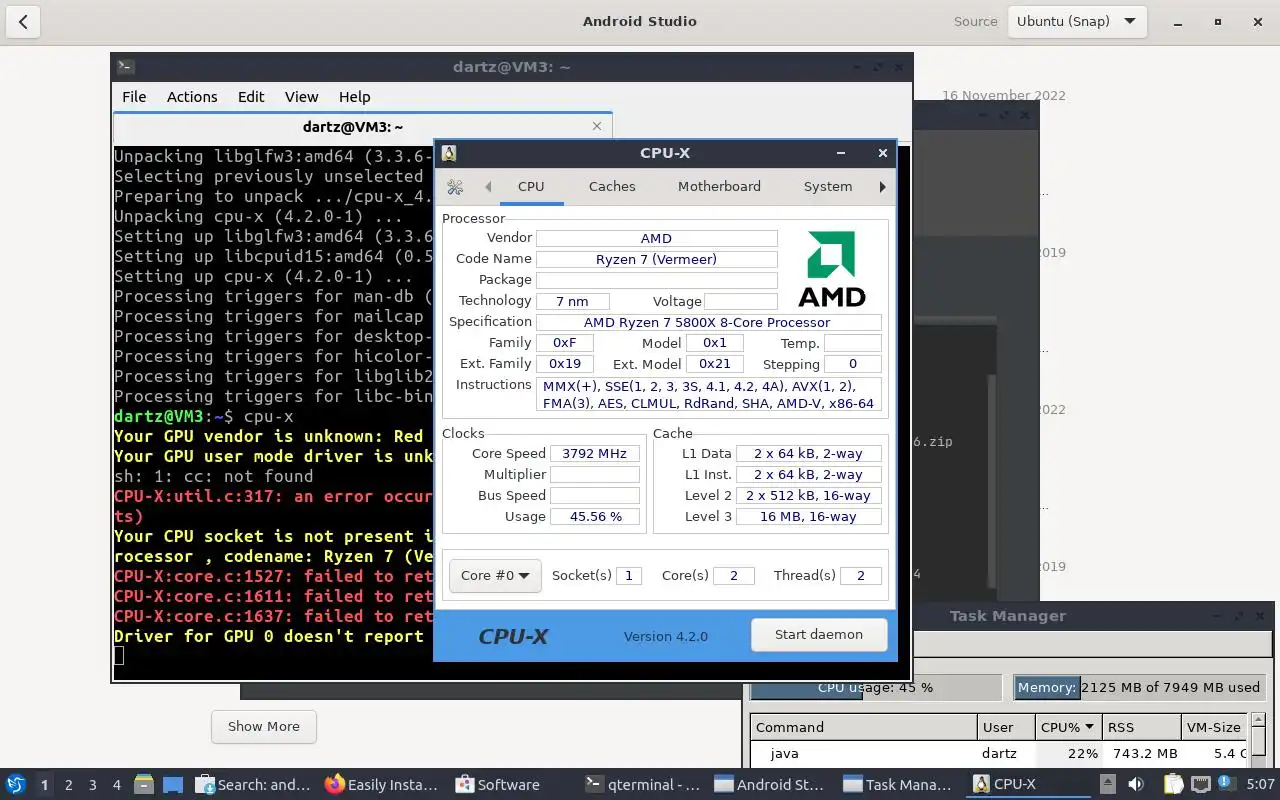Sort Task Manager by RSS column
The image size is (1280, 800).
tap(1141, 727)
